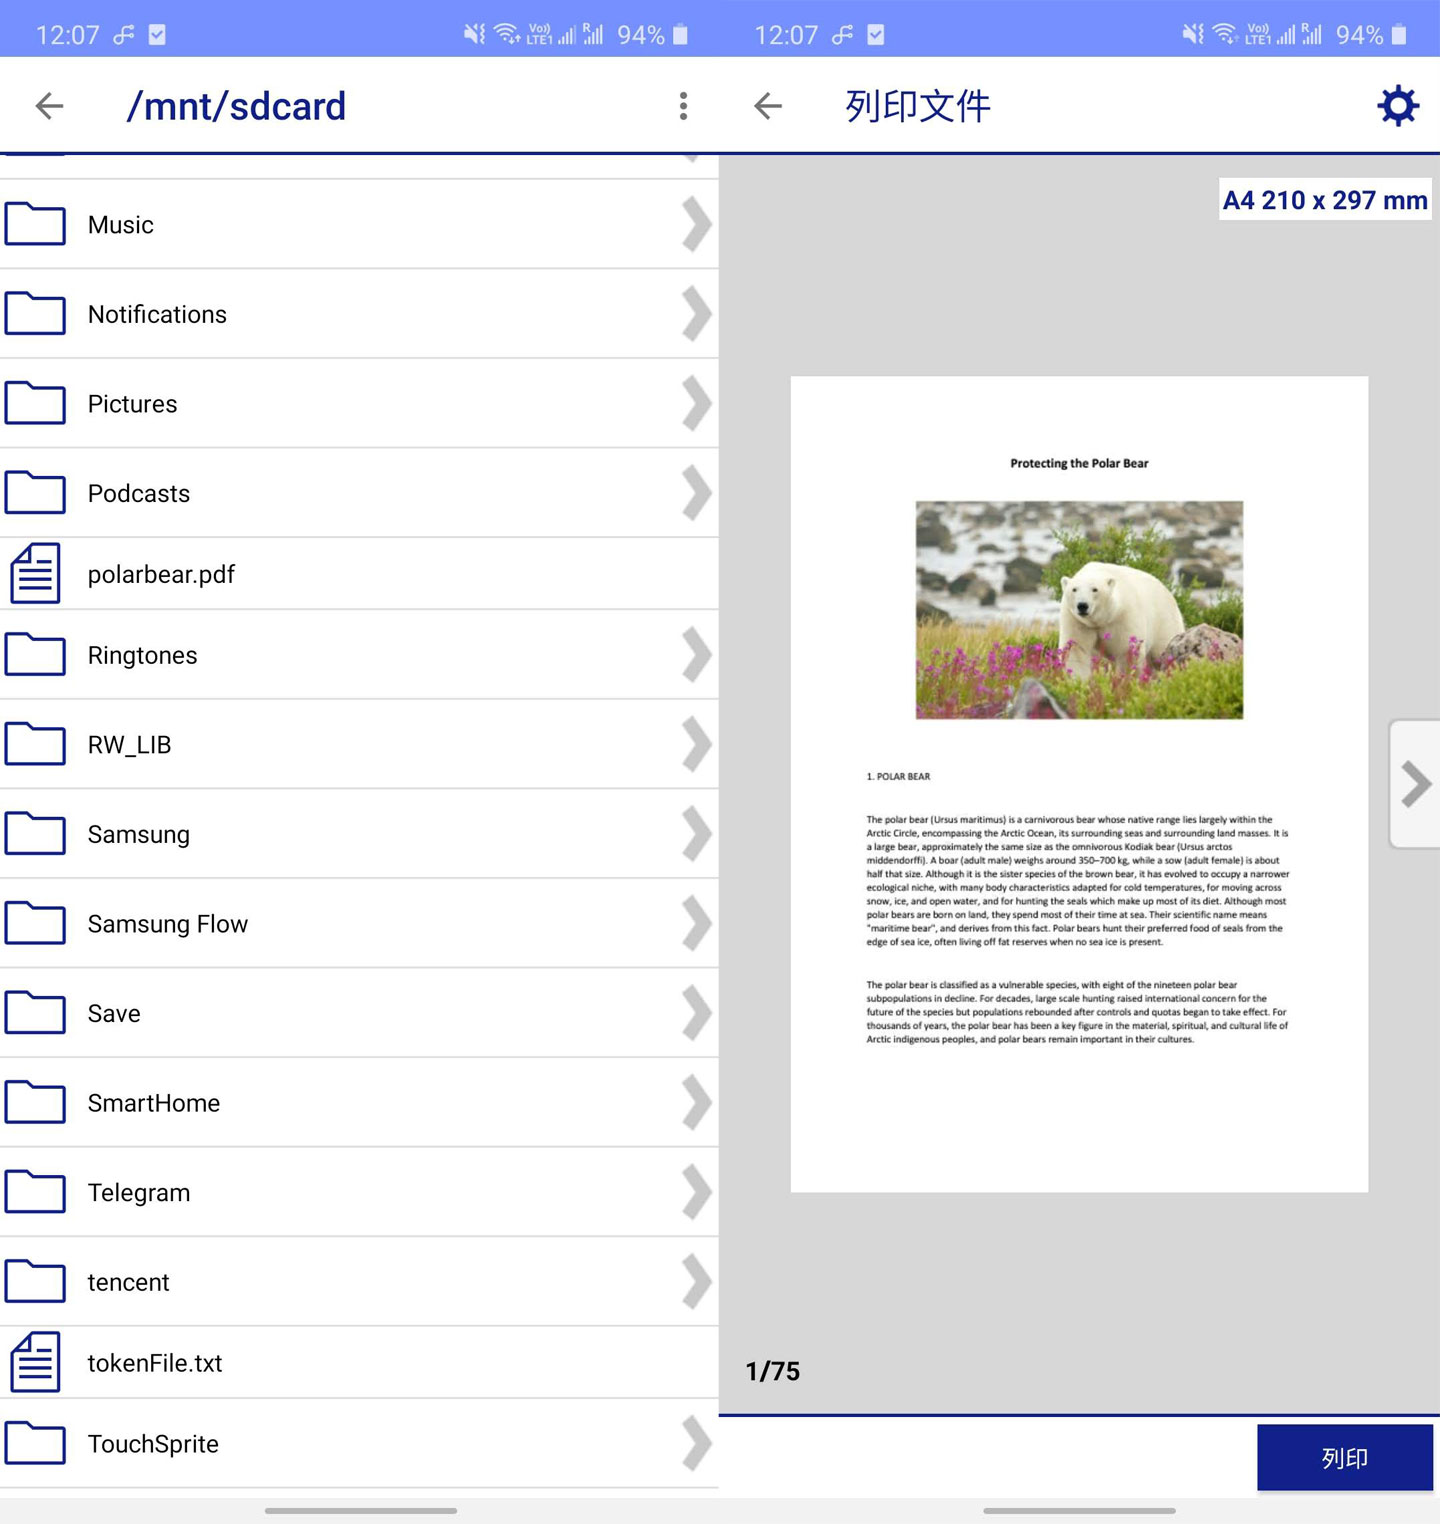Open the Save folder name
The width and height of the screenshot is (1440, 1524).
114,1013
